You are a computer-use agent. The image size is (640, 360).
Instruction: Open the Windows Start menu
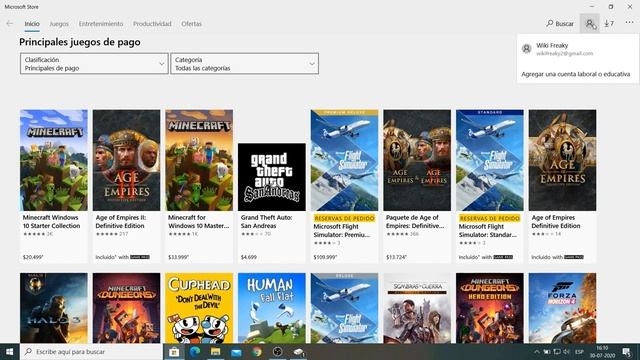[9, 351]
